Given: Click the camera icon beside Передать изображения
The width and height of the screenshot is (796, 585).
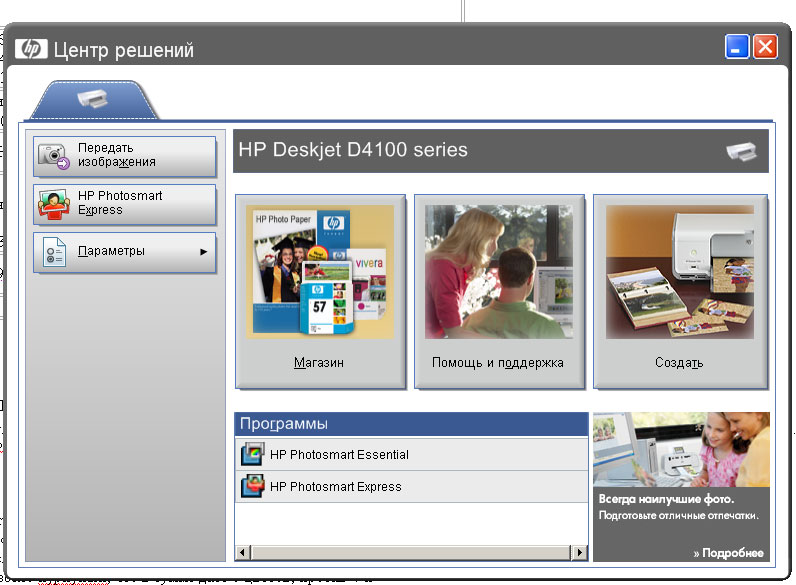Looking at the screenshot, I should [x=54, y=156].
